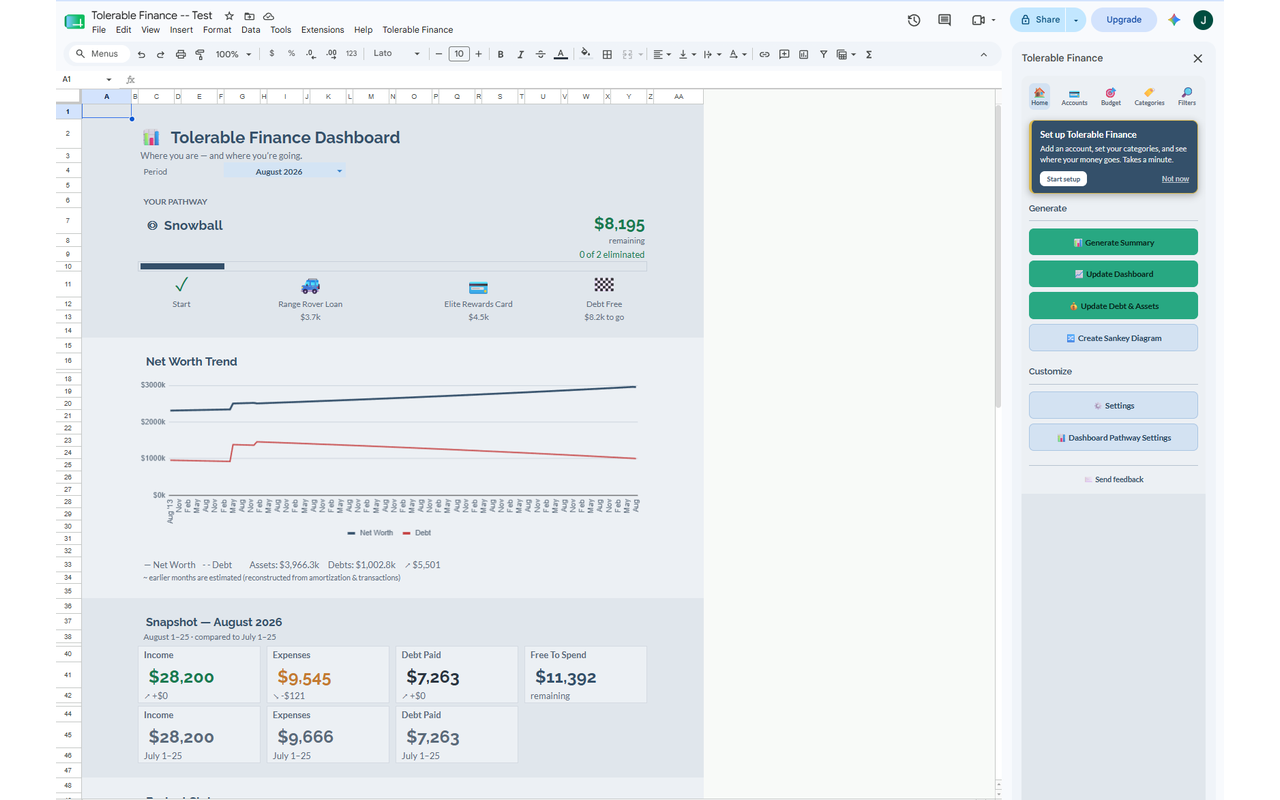The image size is (1280, 800).
Task: Open Dashboard Pathway Settings
Action: [x=1113, y=437]
